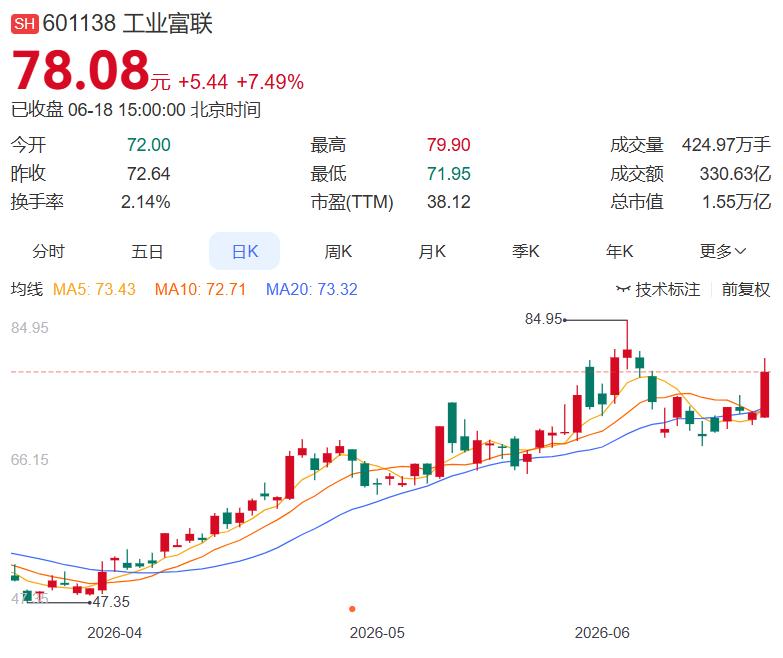Click the 今开 value 72.00
This screenshot has width=783, height=658.
[x=149, y=145]
